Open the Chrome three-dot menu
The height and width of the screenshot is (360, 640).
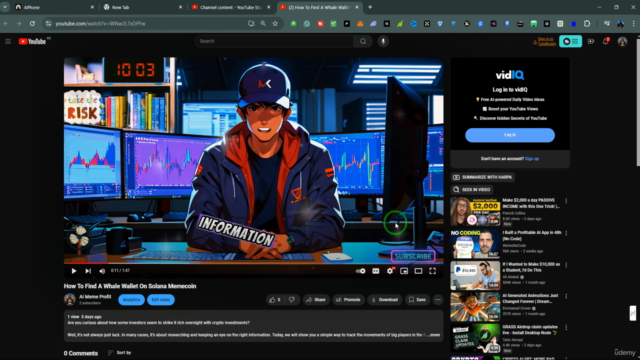click(633, 24)
